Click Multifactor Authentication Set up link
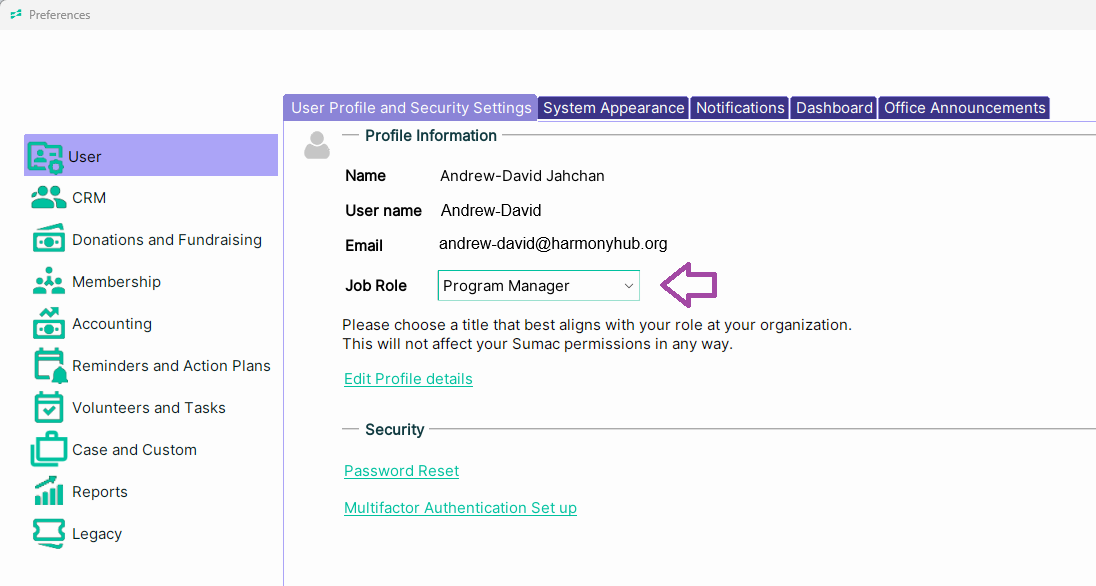This screenshot has height=586, width=1096. 460,508
